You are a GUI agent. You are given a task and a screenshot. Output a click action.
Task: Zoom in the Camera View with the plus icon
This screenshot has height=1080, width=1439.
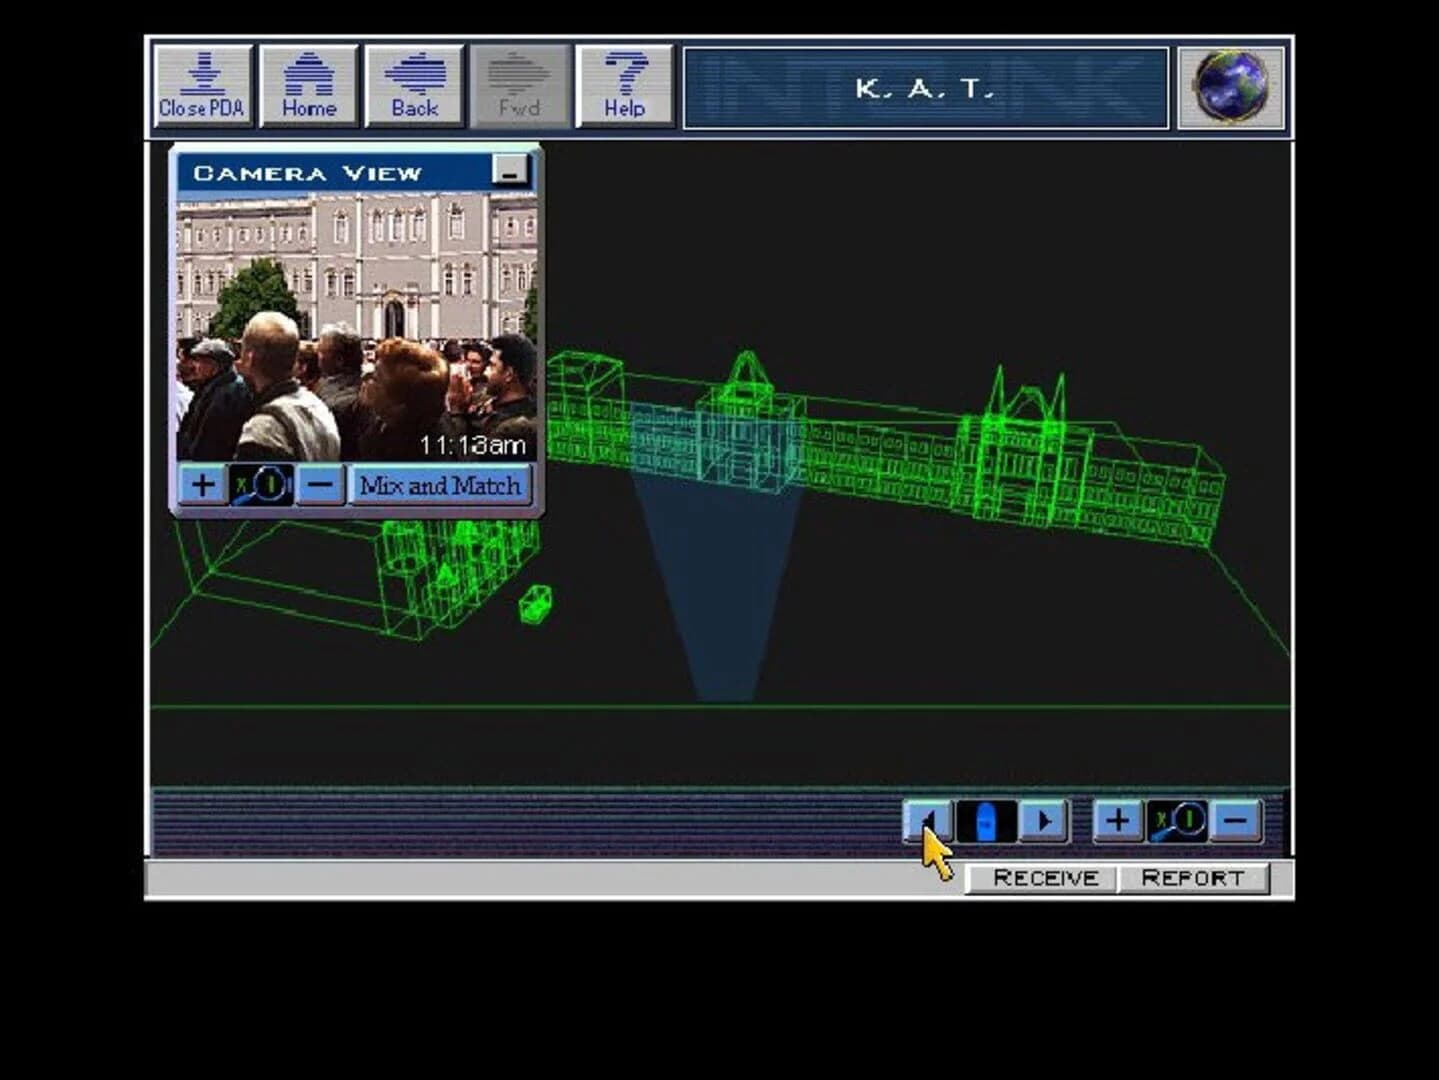tap(203, 485)
